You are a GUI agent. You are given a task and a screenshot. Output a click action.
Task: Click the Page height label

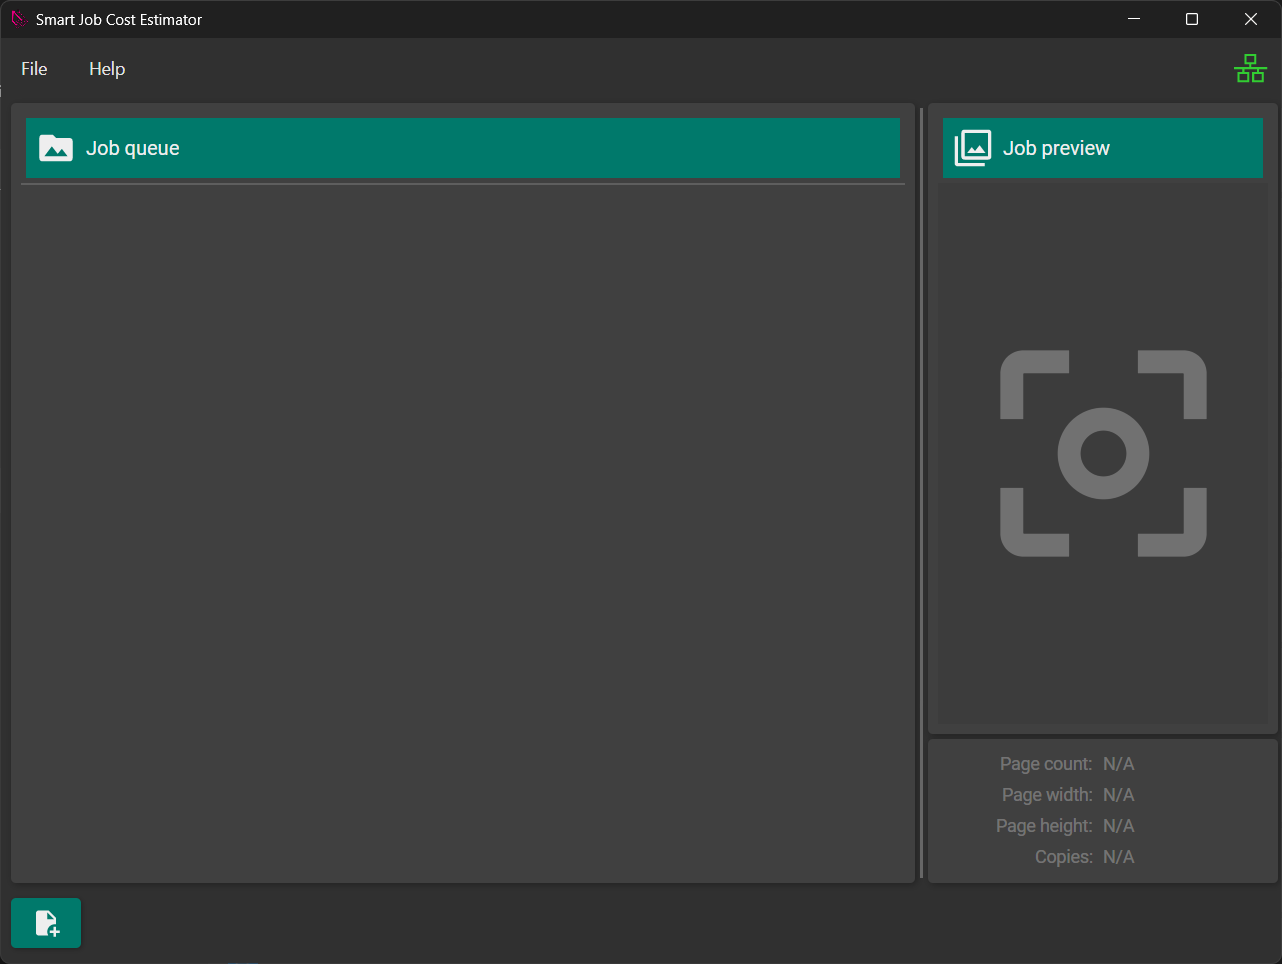(1043, 826)
